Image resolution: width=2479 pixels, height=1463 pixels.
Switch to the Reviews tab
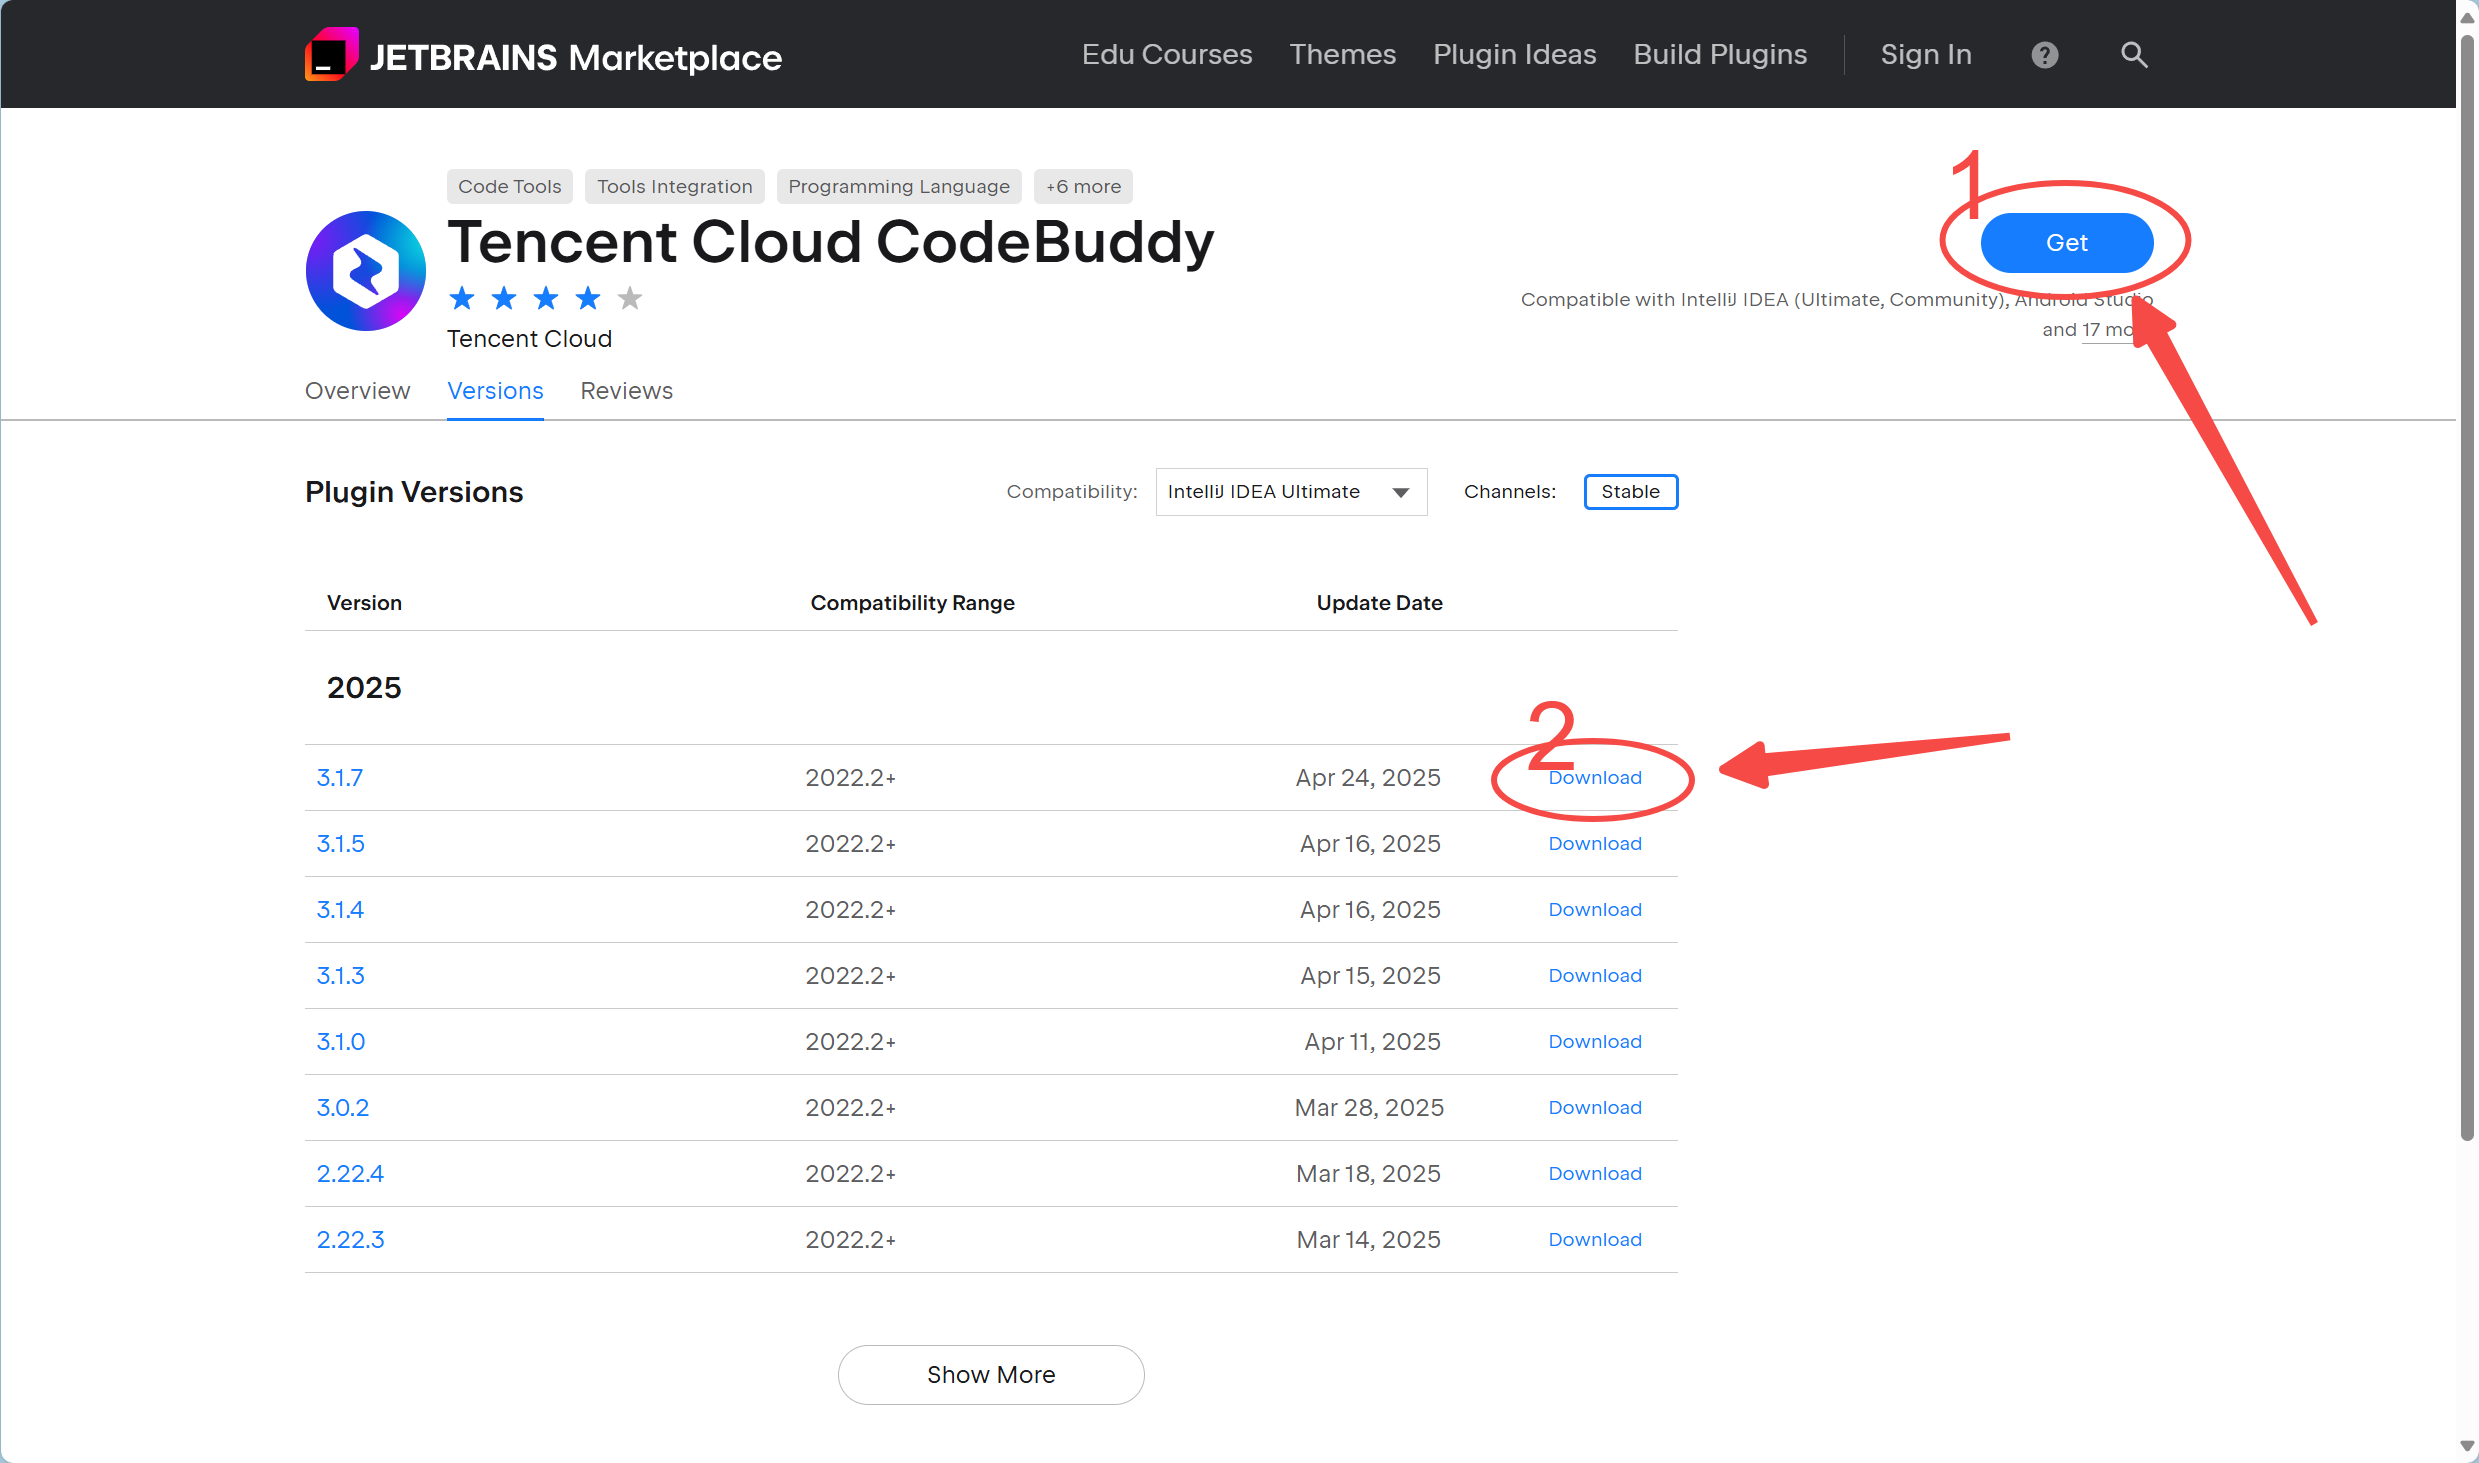point(626,391)
